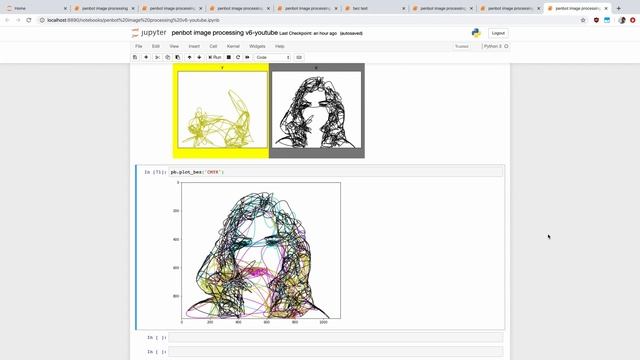Open the Insert menu

194,47
